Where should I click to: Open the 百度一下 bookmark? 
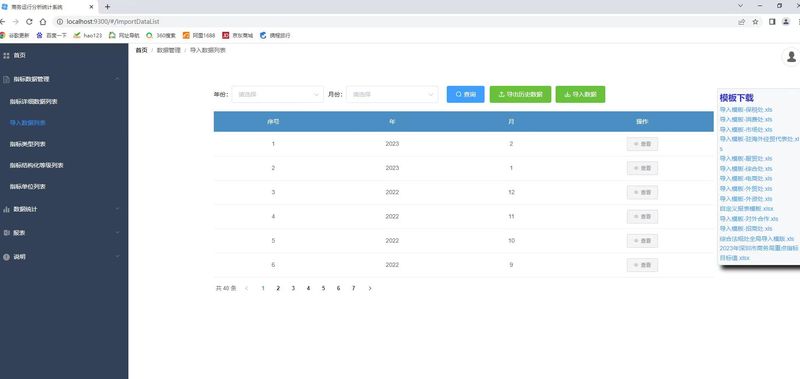51,36
